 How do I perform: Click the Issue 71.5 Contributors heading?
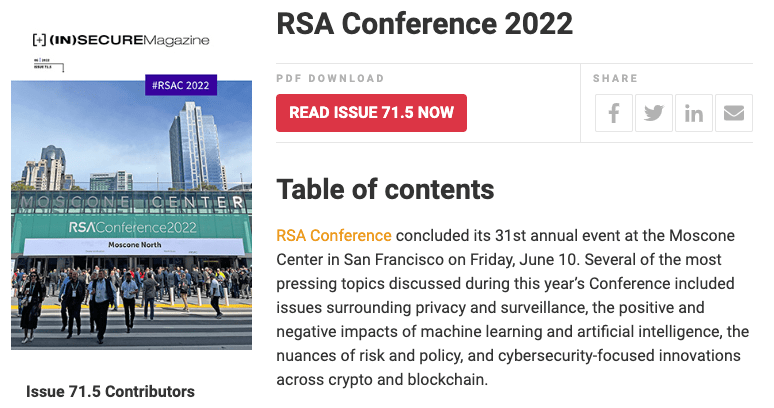[x=110, y=391]
